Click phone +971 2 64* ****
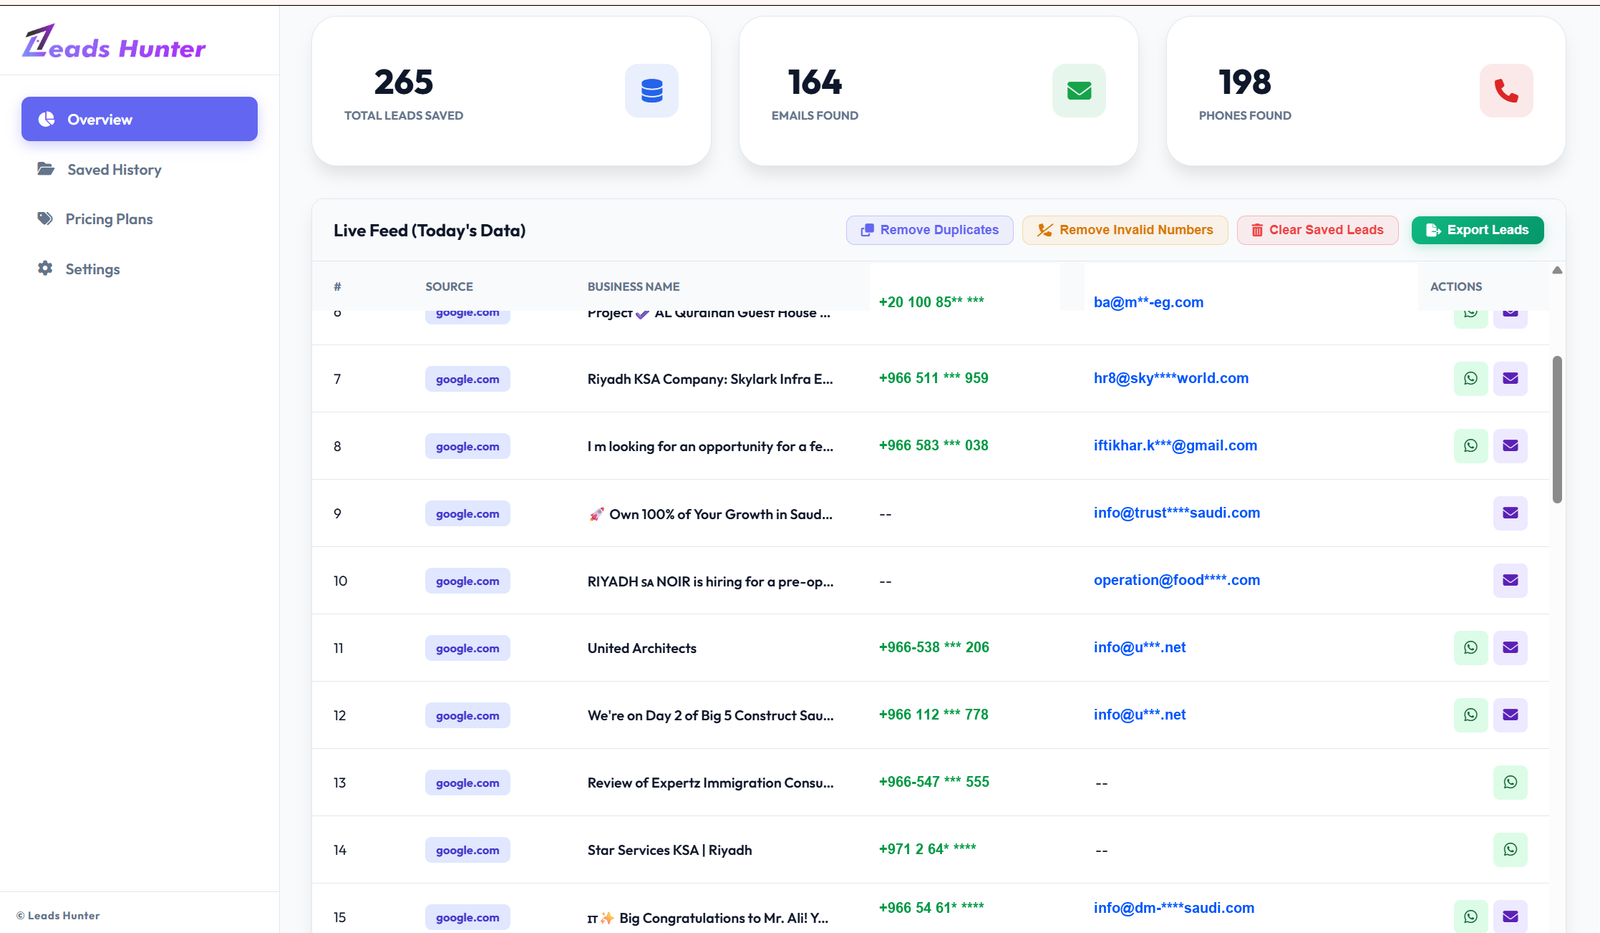This screenshot has height=933, width=1600. pyautogui.click(x=927, y=849)
